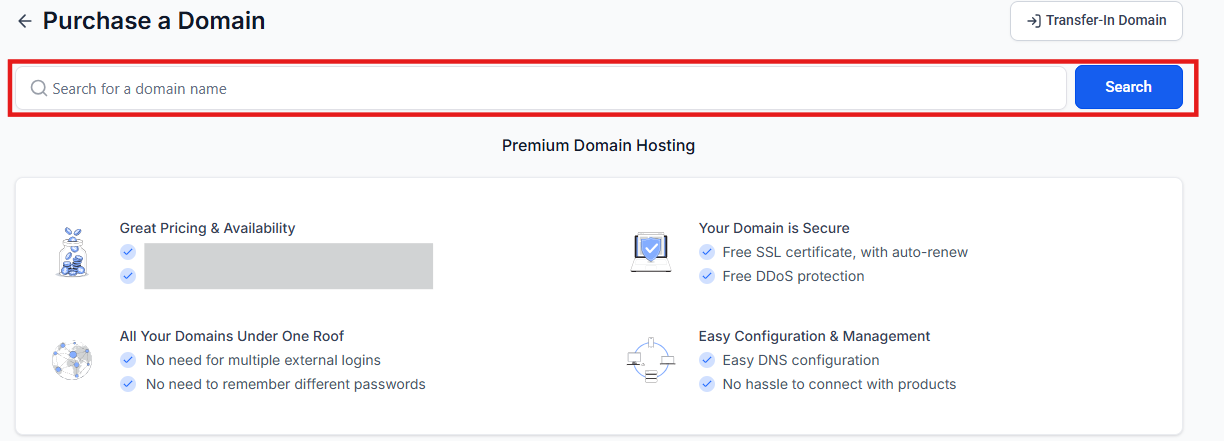Click the Your Domain is Secure heading
Viewport: 1224px width, 441px height.
774,228
